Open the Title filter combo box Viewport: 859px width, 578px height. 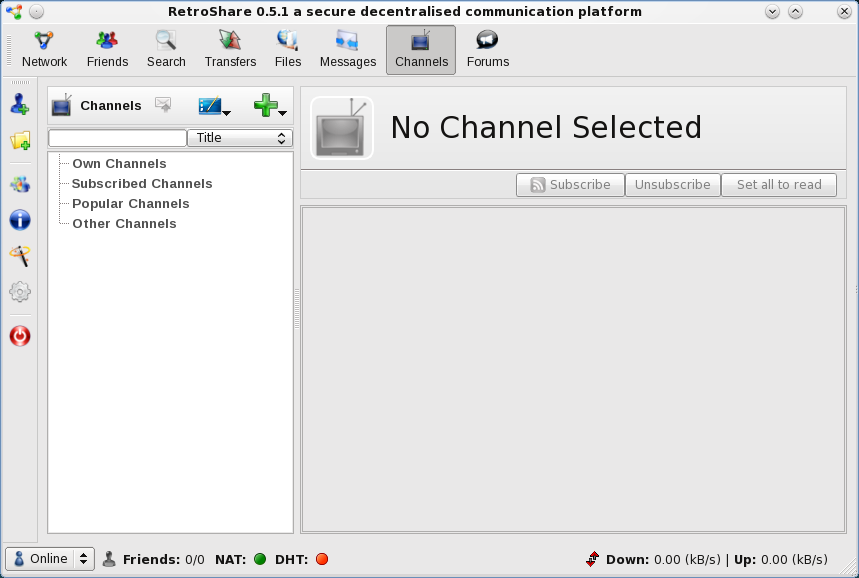pos(240,138)
